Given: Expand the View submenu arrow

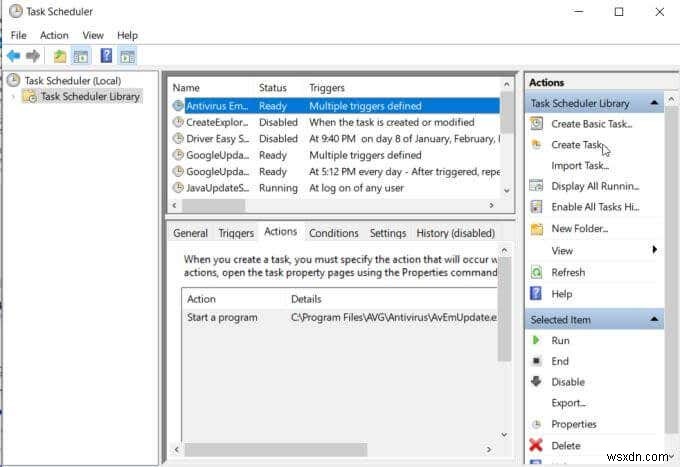Looking at the screenshot, I should [x=654, y=249].
